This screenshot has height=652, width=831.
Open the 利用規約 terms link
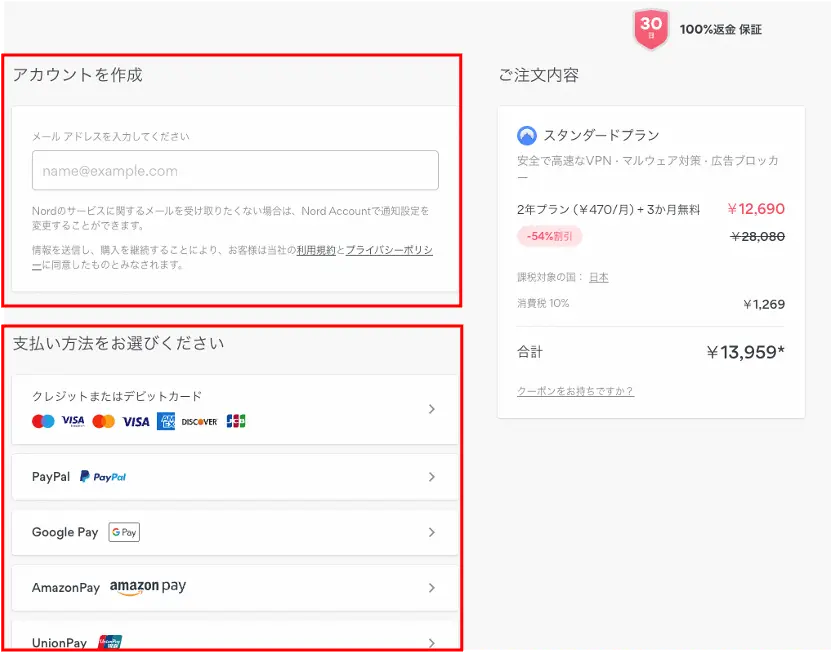click(x=316, y=250)
